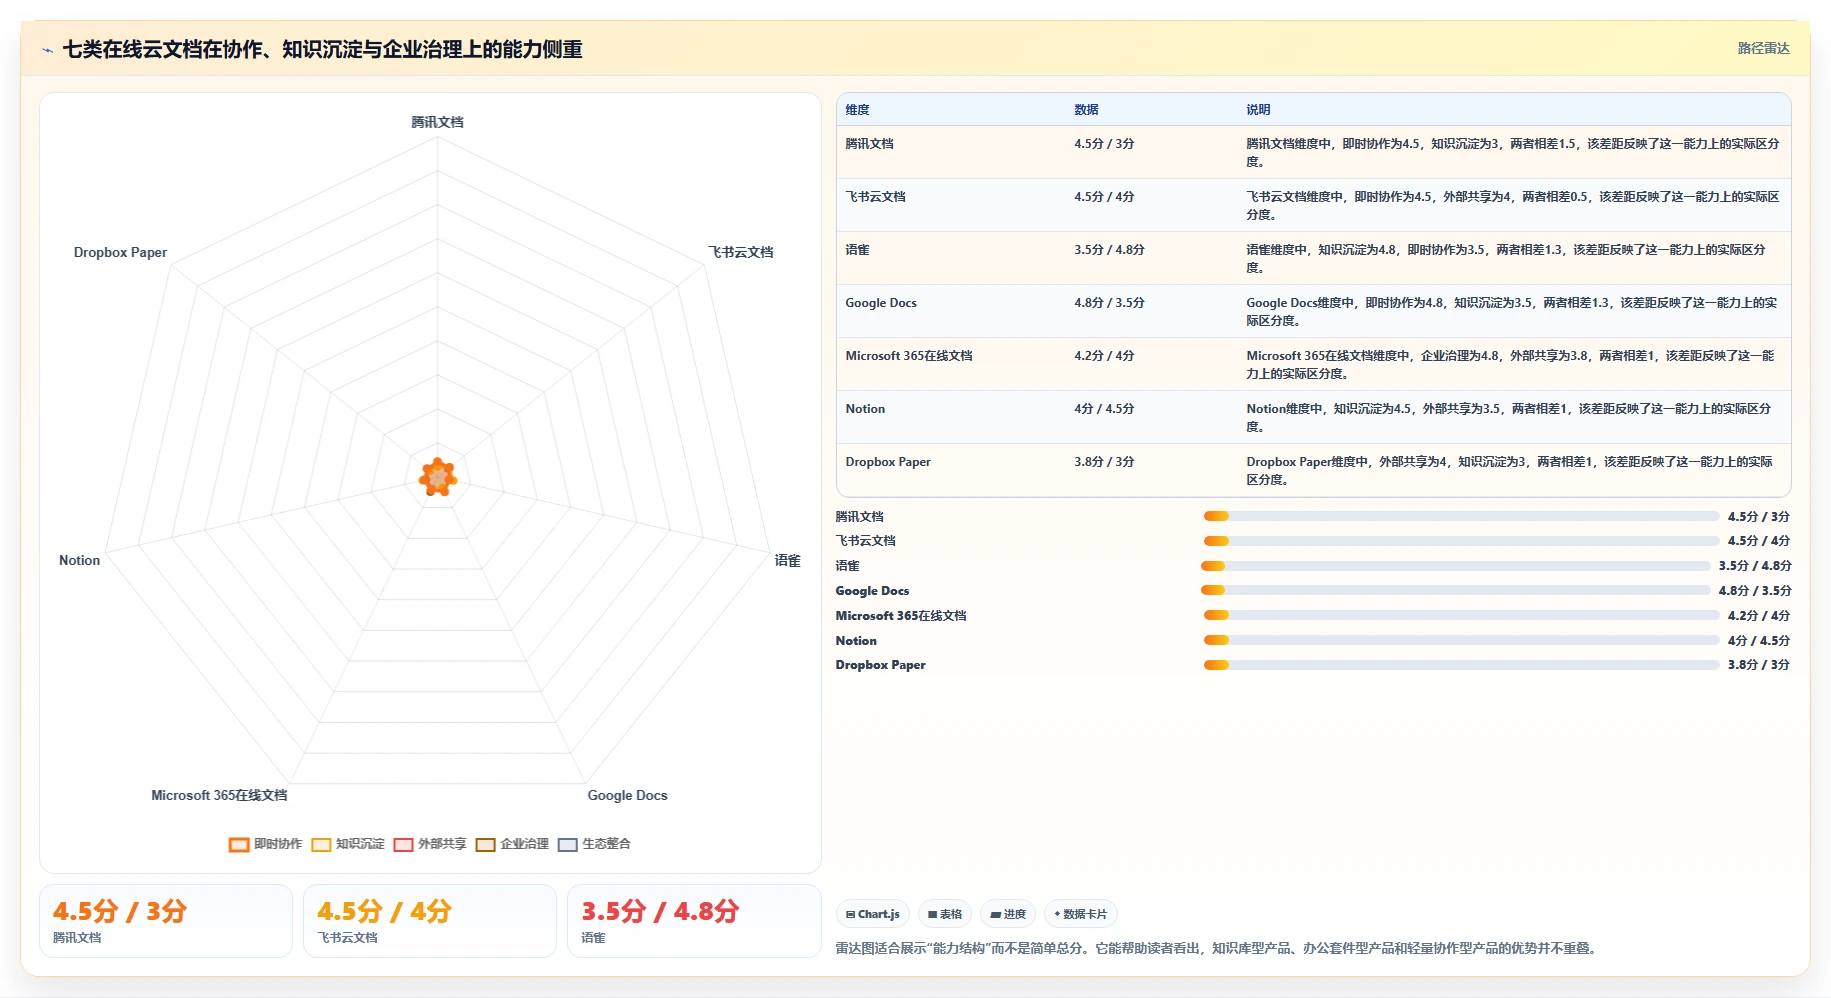Open the 3.5分 / 4.8分 语雀 data card
Image resolution: width=1831 pixels, height=998 pixels.
click(x=694, y=921)
